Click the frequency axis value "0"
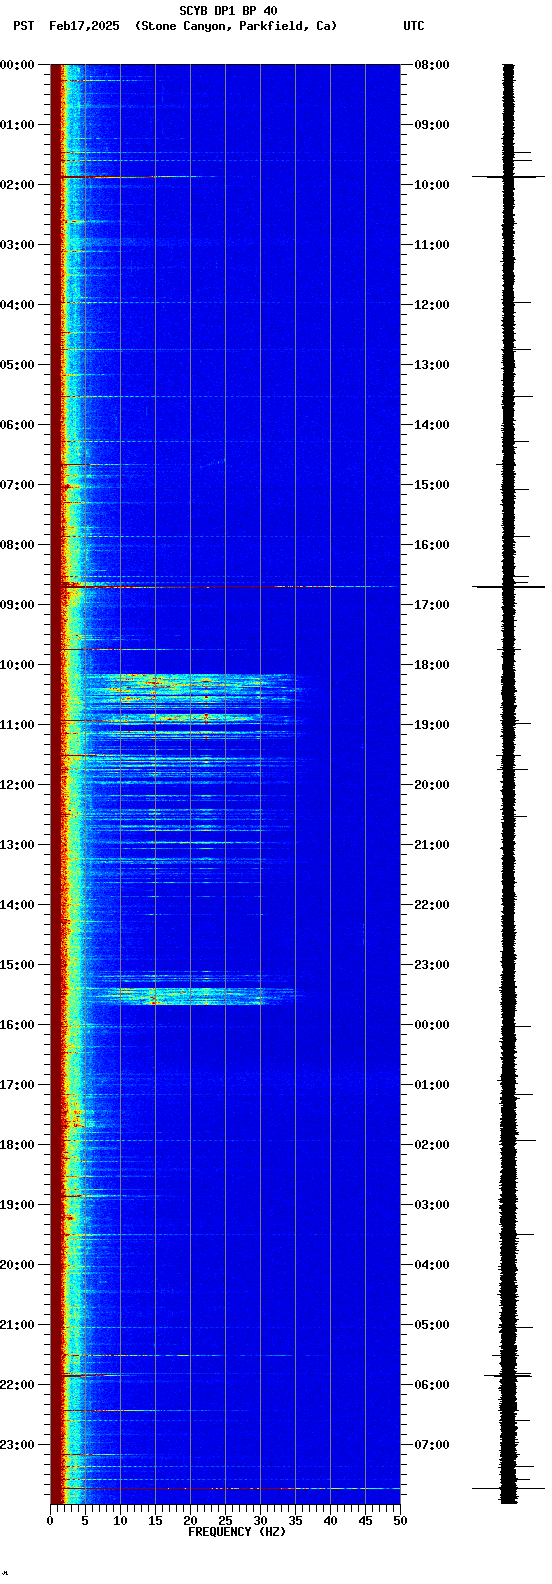This screenshot has height=1584, width=552. coord(50,1521)
